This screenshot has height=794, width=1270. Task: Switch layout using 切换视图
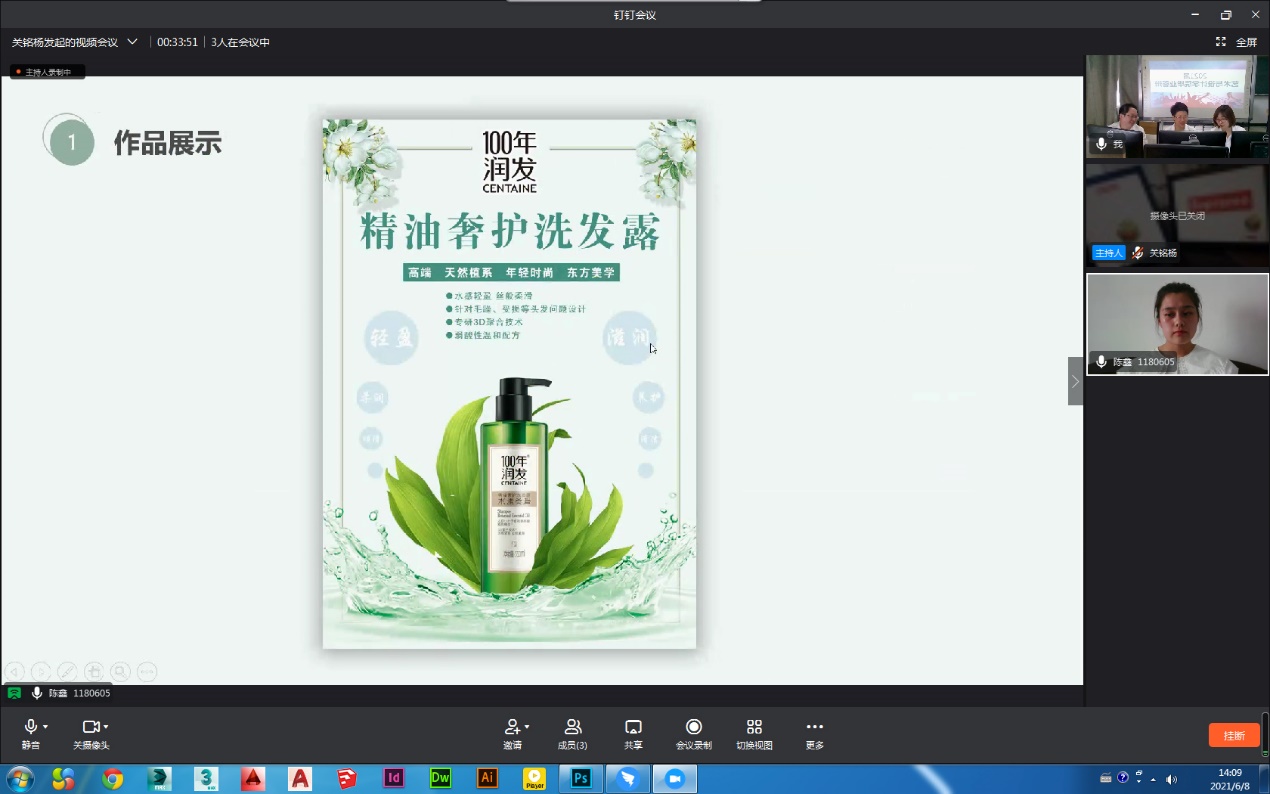(755, 734)
